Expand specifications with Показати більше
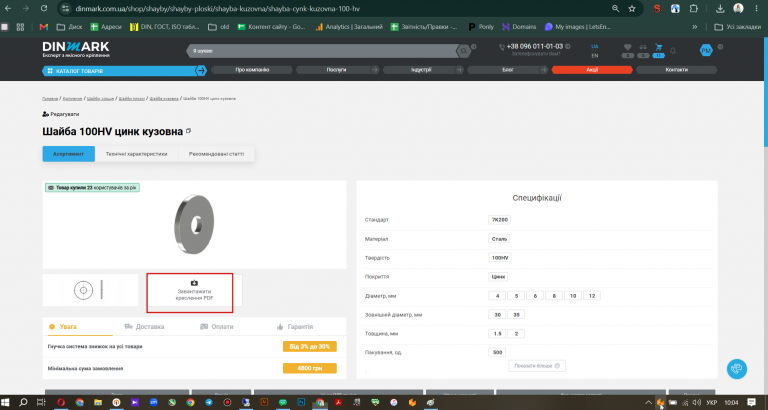Screen dimensions: 768x410 coord(537,366)
